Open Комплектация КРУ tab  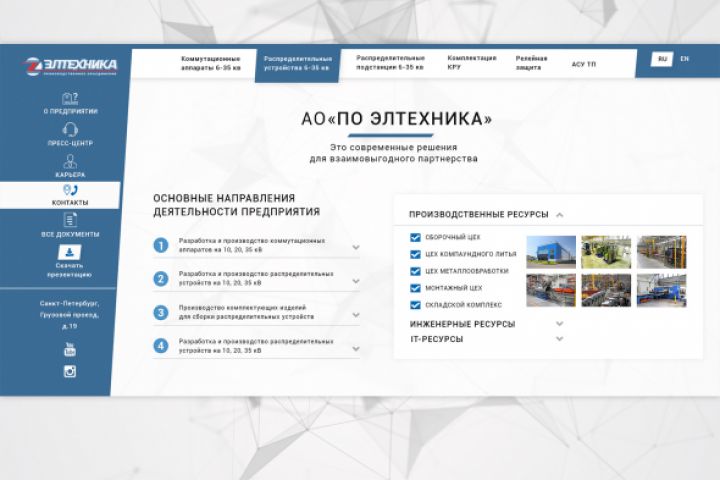(472, 63)
